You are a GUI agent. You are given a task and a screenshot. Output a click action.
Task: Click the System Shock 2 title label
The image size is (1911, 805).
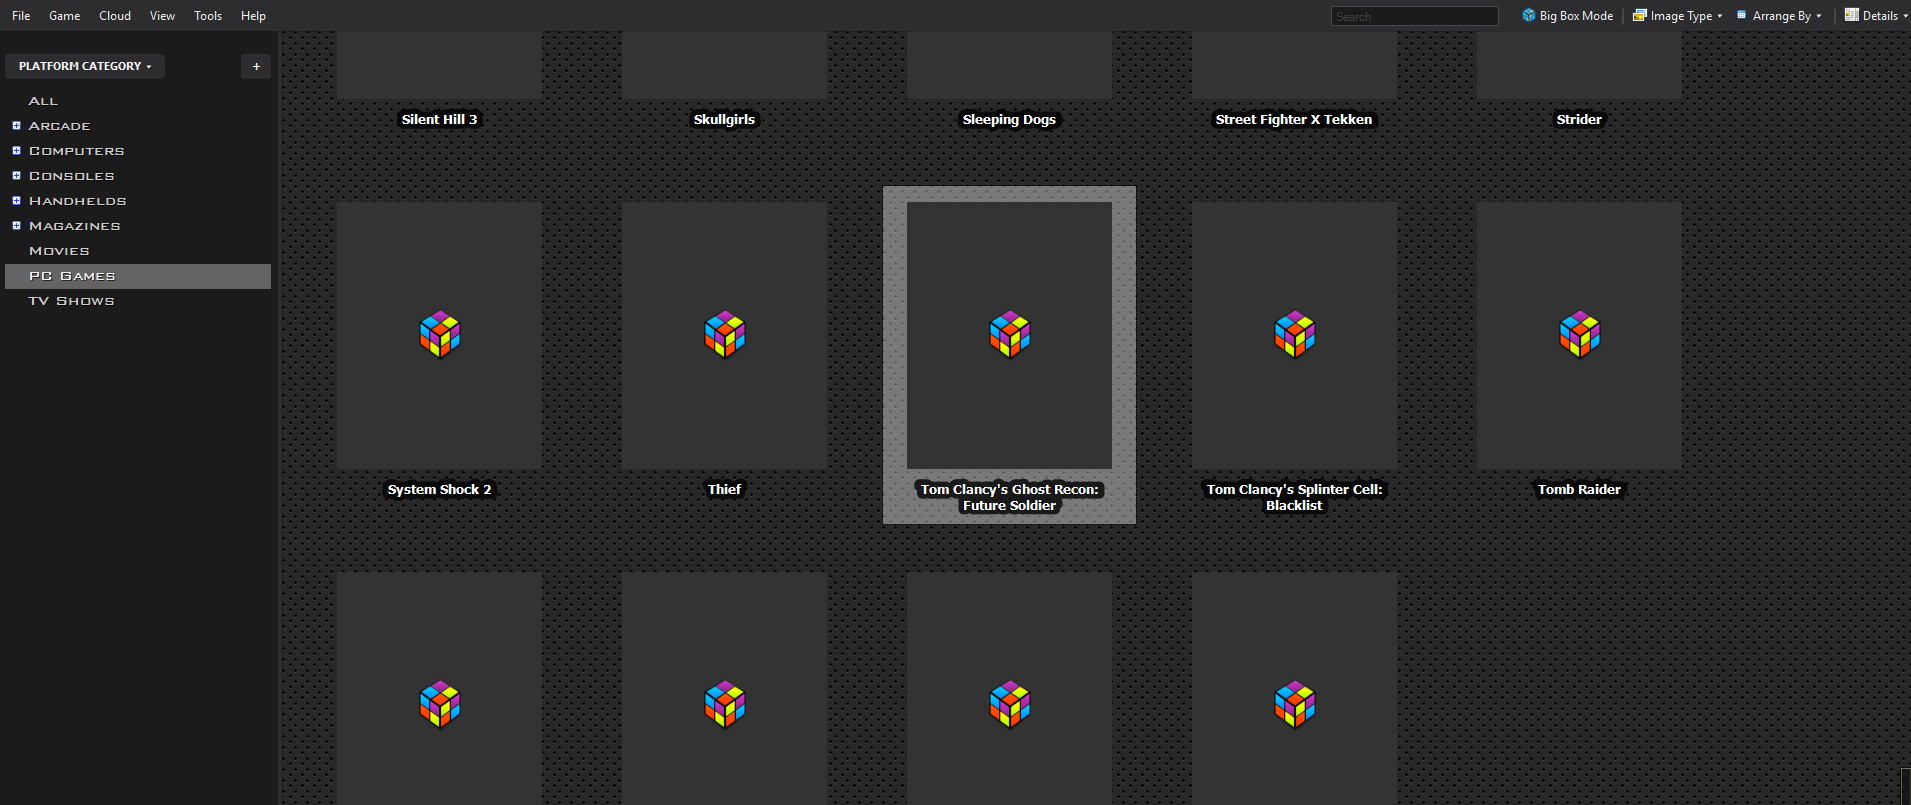(x=440, y=489)
